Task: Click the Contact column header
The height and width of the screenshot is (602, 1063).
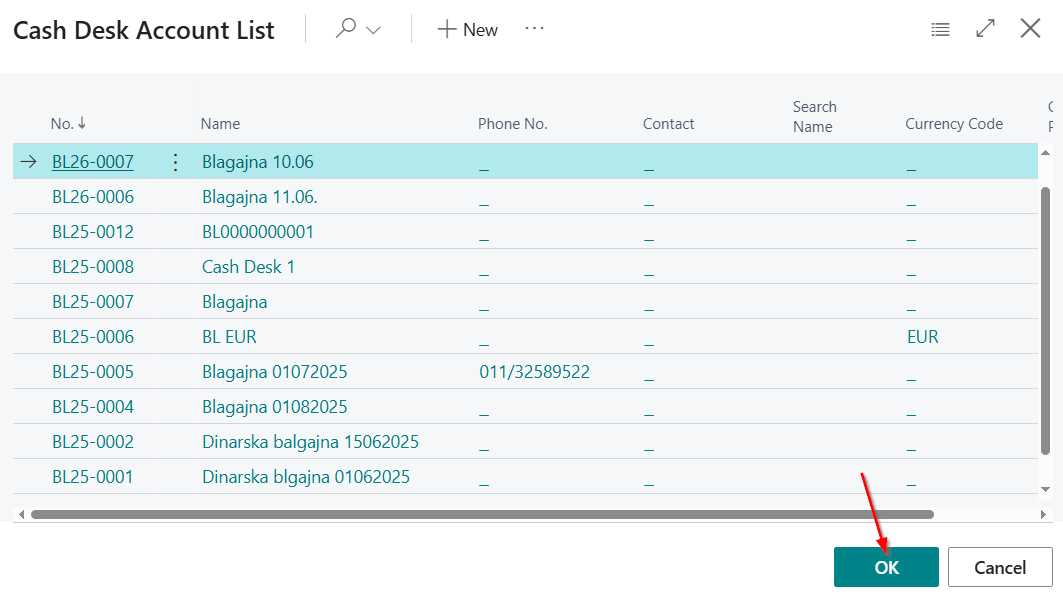Action: [x=668, y=123]
